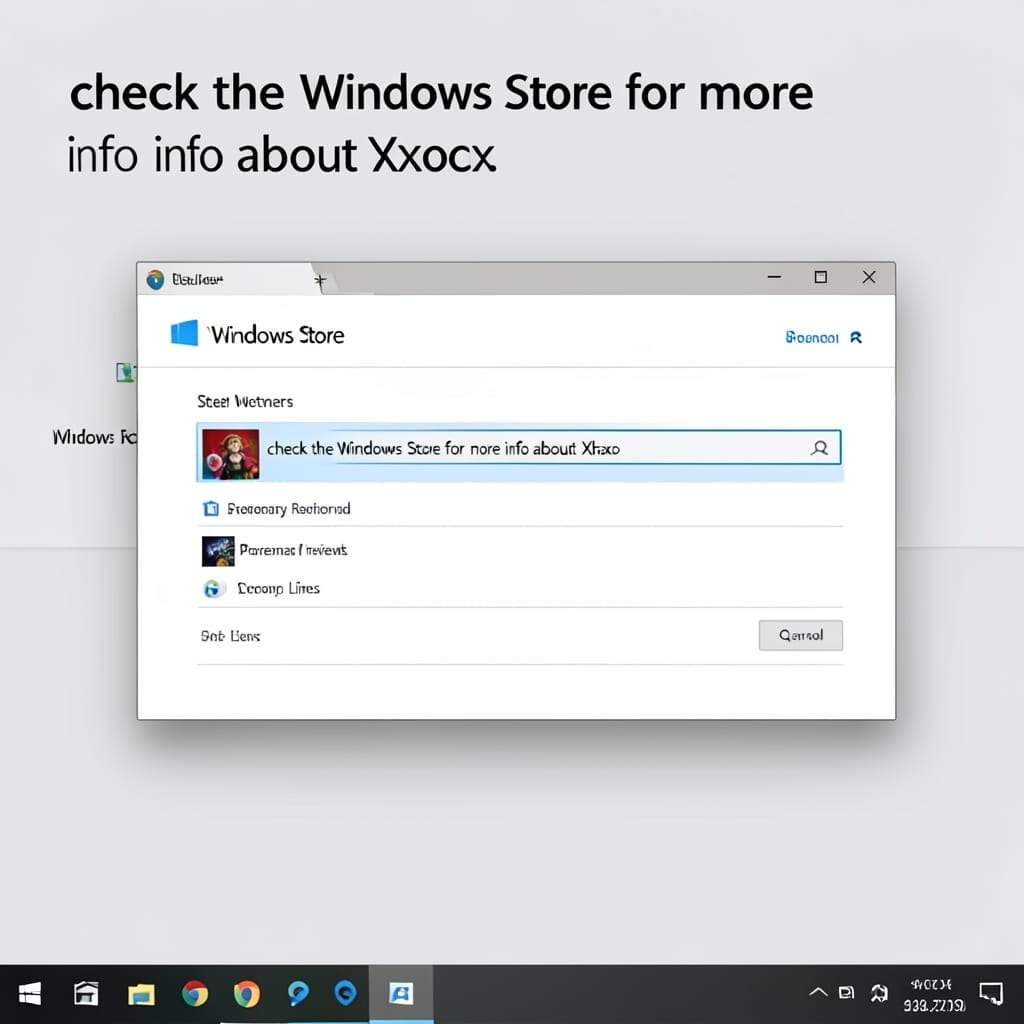Select the browser tab label
1024x1024 pixels.
[x=197, y=280]
